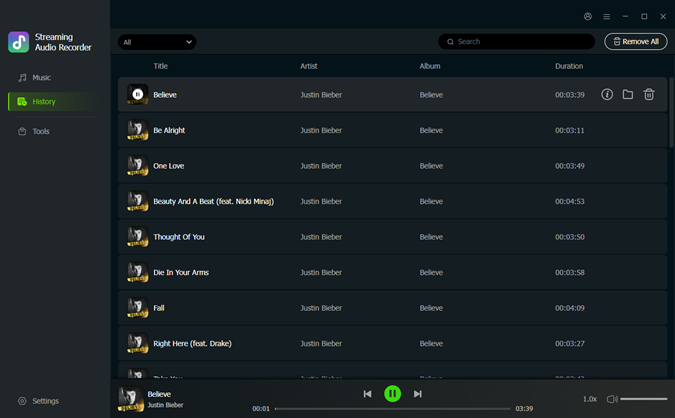
Task: Select "Beauty And A Beat (feat. Nicki Minaj)"
Action: pos(214,201)
